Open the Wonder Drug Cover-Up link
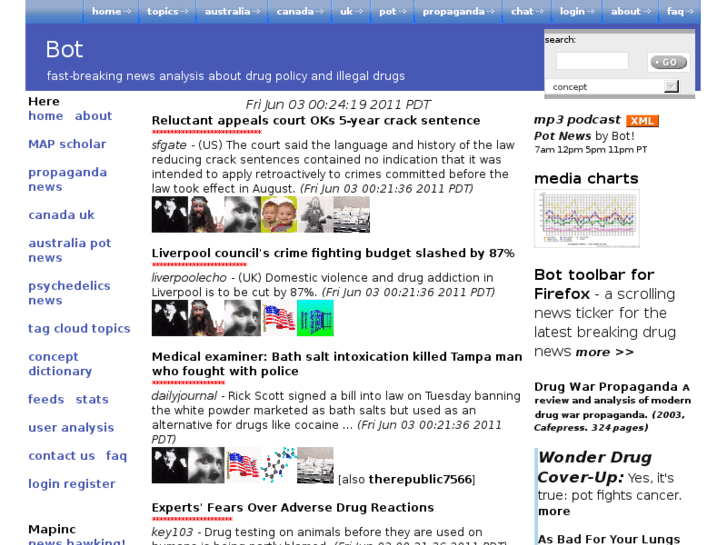Viewport: 727px width, 545px height. tap(595, 467)
